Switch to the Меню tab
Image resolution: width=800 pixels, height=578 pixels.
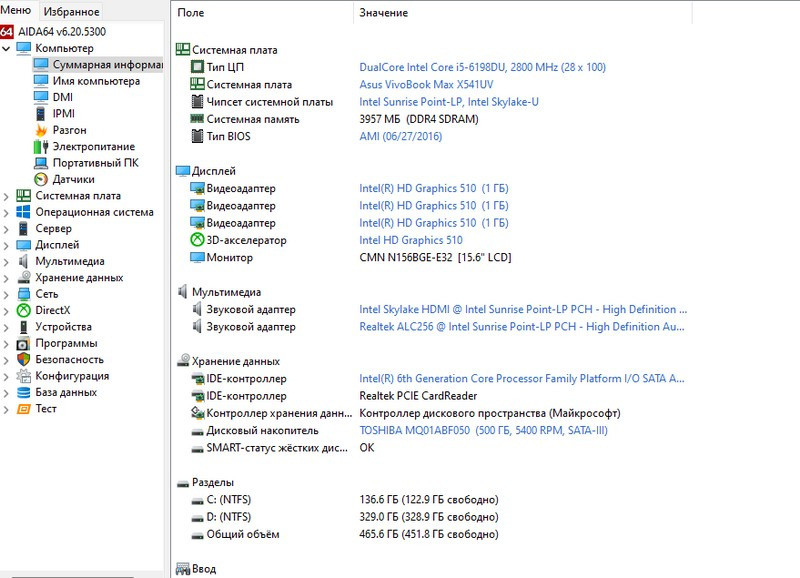tap(16, 11)
